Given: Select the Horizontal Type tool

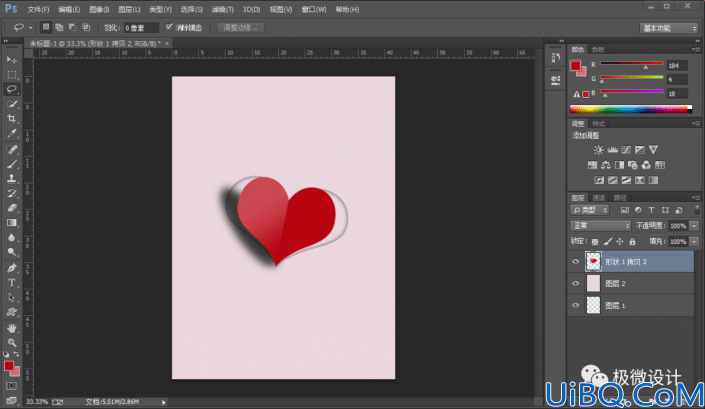Looking at the screenshot, I should pos(12,283).
